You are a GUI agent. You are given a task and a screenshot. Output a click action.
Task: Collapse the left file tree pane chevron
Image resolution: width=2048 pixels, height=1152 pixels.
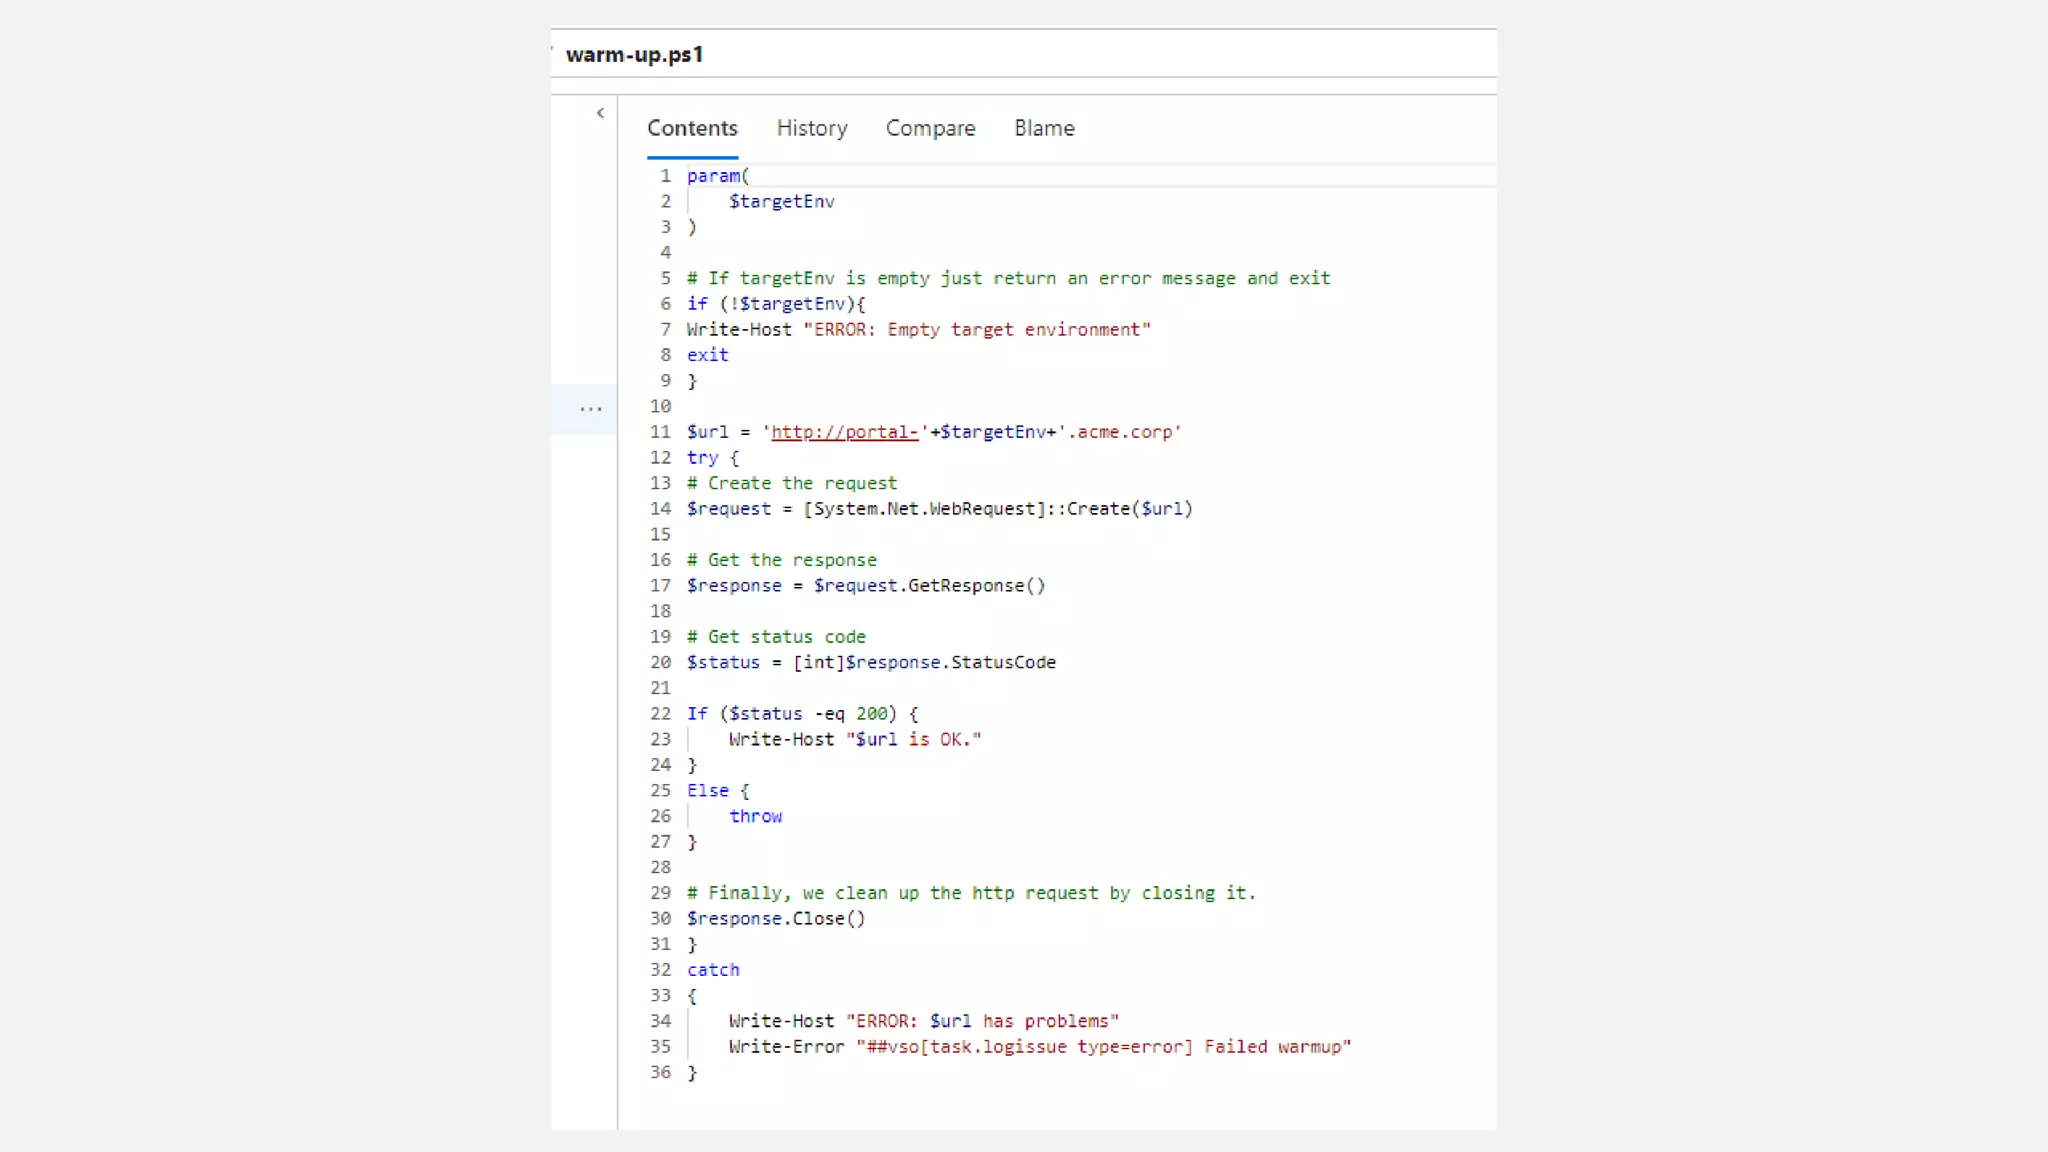[x=600, y=113]
